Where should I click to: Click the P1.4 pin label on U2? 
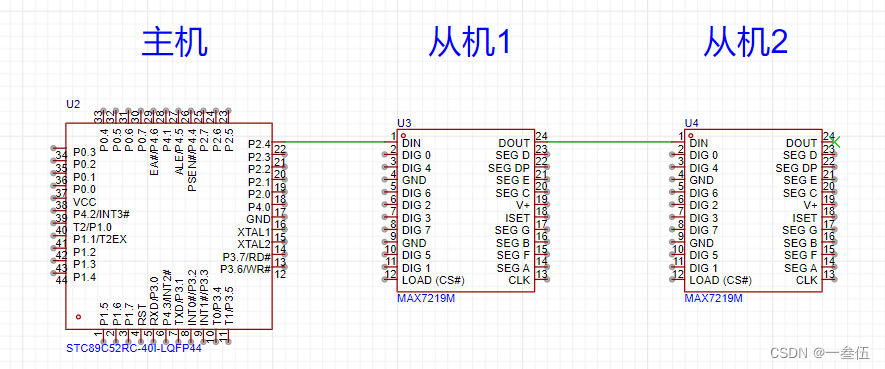click(85, 277)
